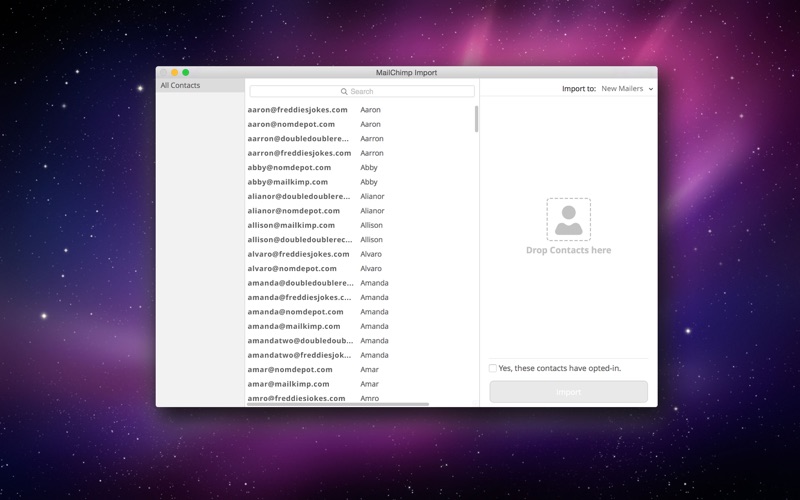The width and height of the screenshot is (800, 500).
Task: Click the vertical scrollbar of contacts list
Action: (476, 120)
